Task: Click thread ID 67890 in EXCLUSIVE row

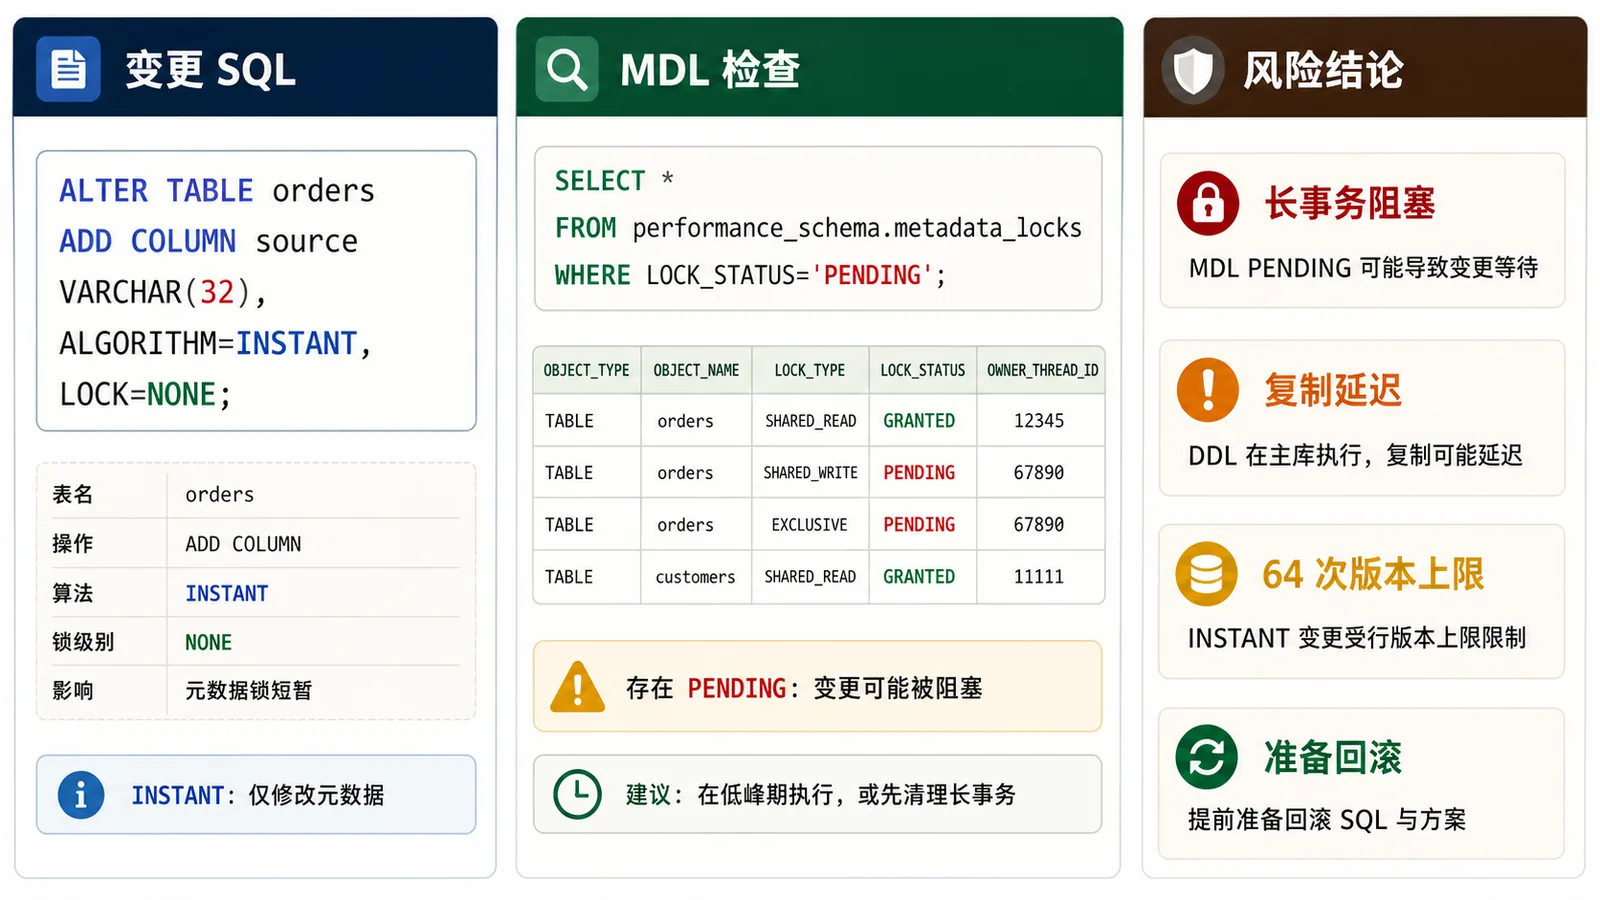Action: tap(1039, 525)
